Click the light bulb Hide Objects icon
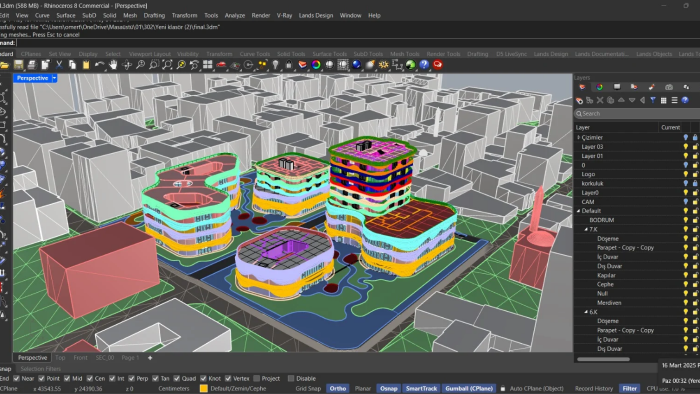The image size is (700, 394). point(275,65)
